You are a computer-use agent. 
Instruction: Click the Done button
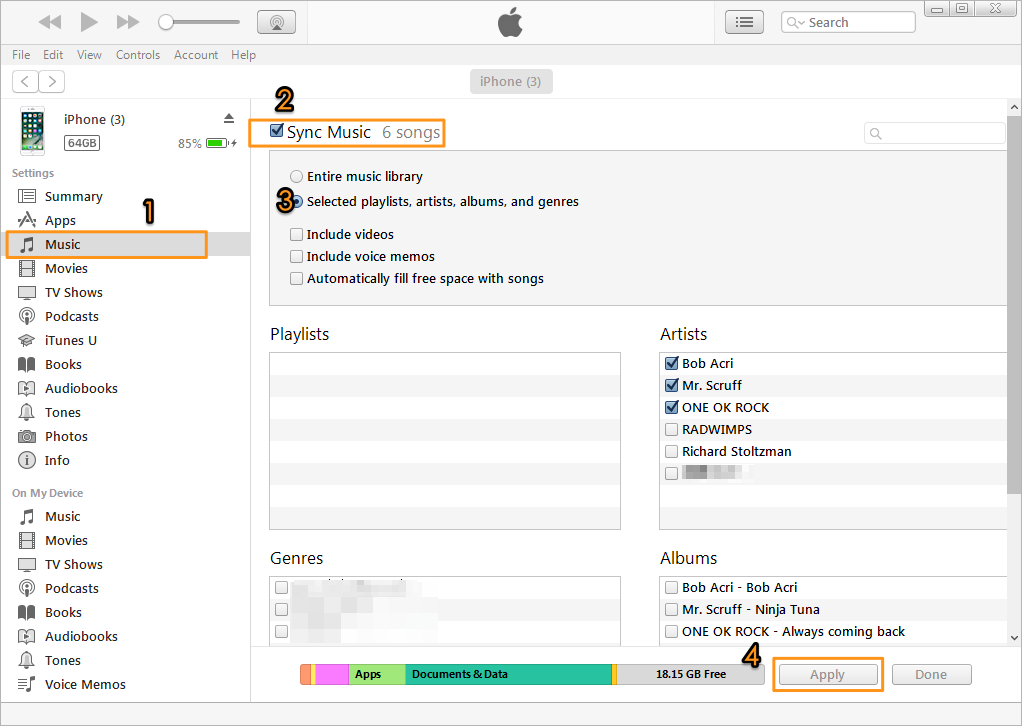[x=931, y=675]
